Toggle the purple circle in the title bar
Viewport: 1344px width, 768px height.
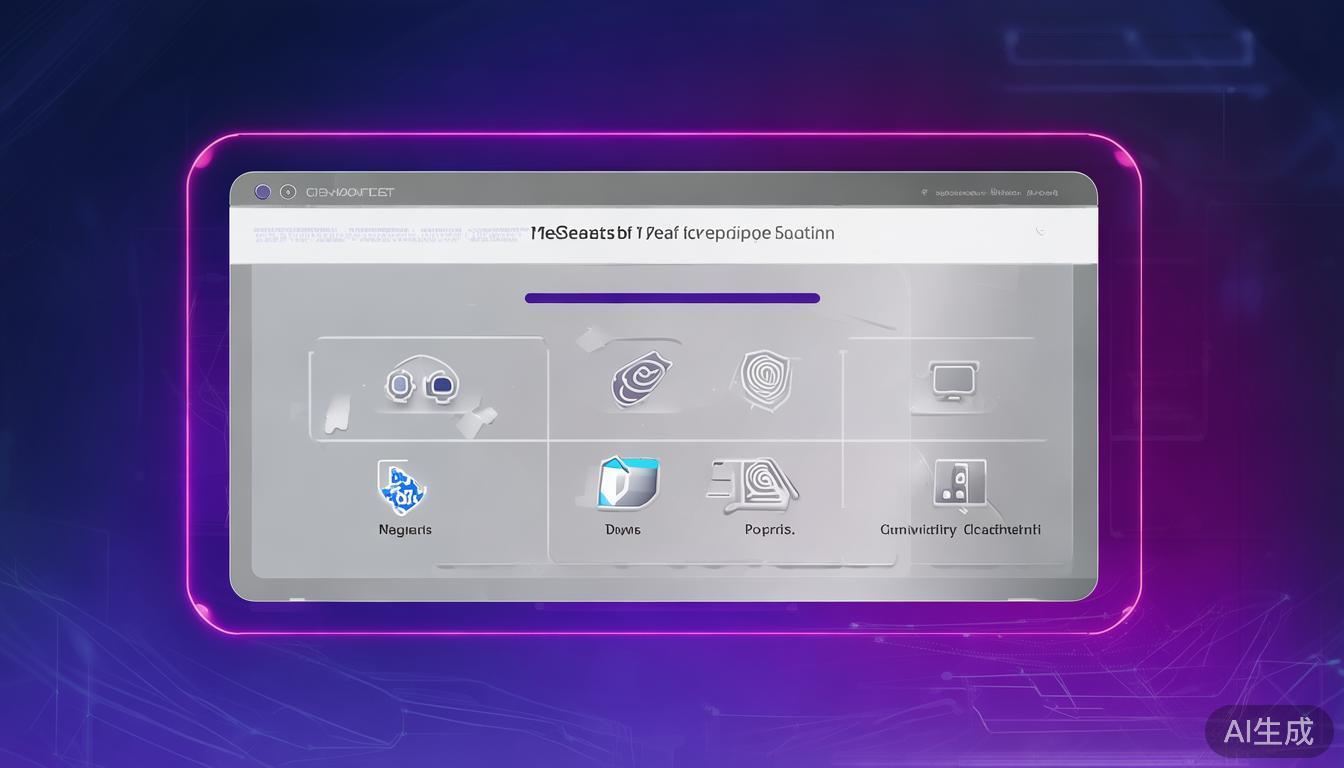(263, 191)
